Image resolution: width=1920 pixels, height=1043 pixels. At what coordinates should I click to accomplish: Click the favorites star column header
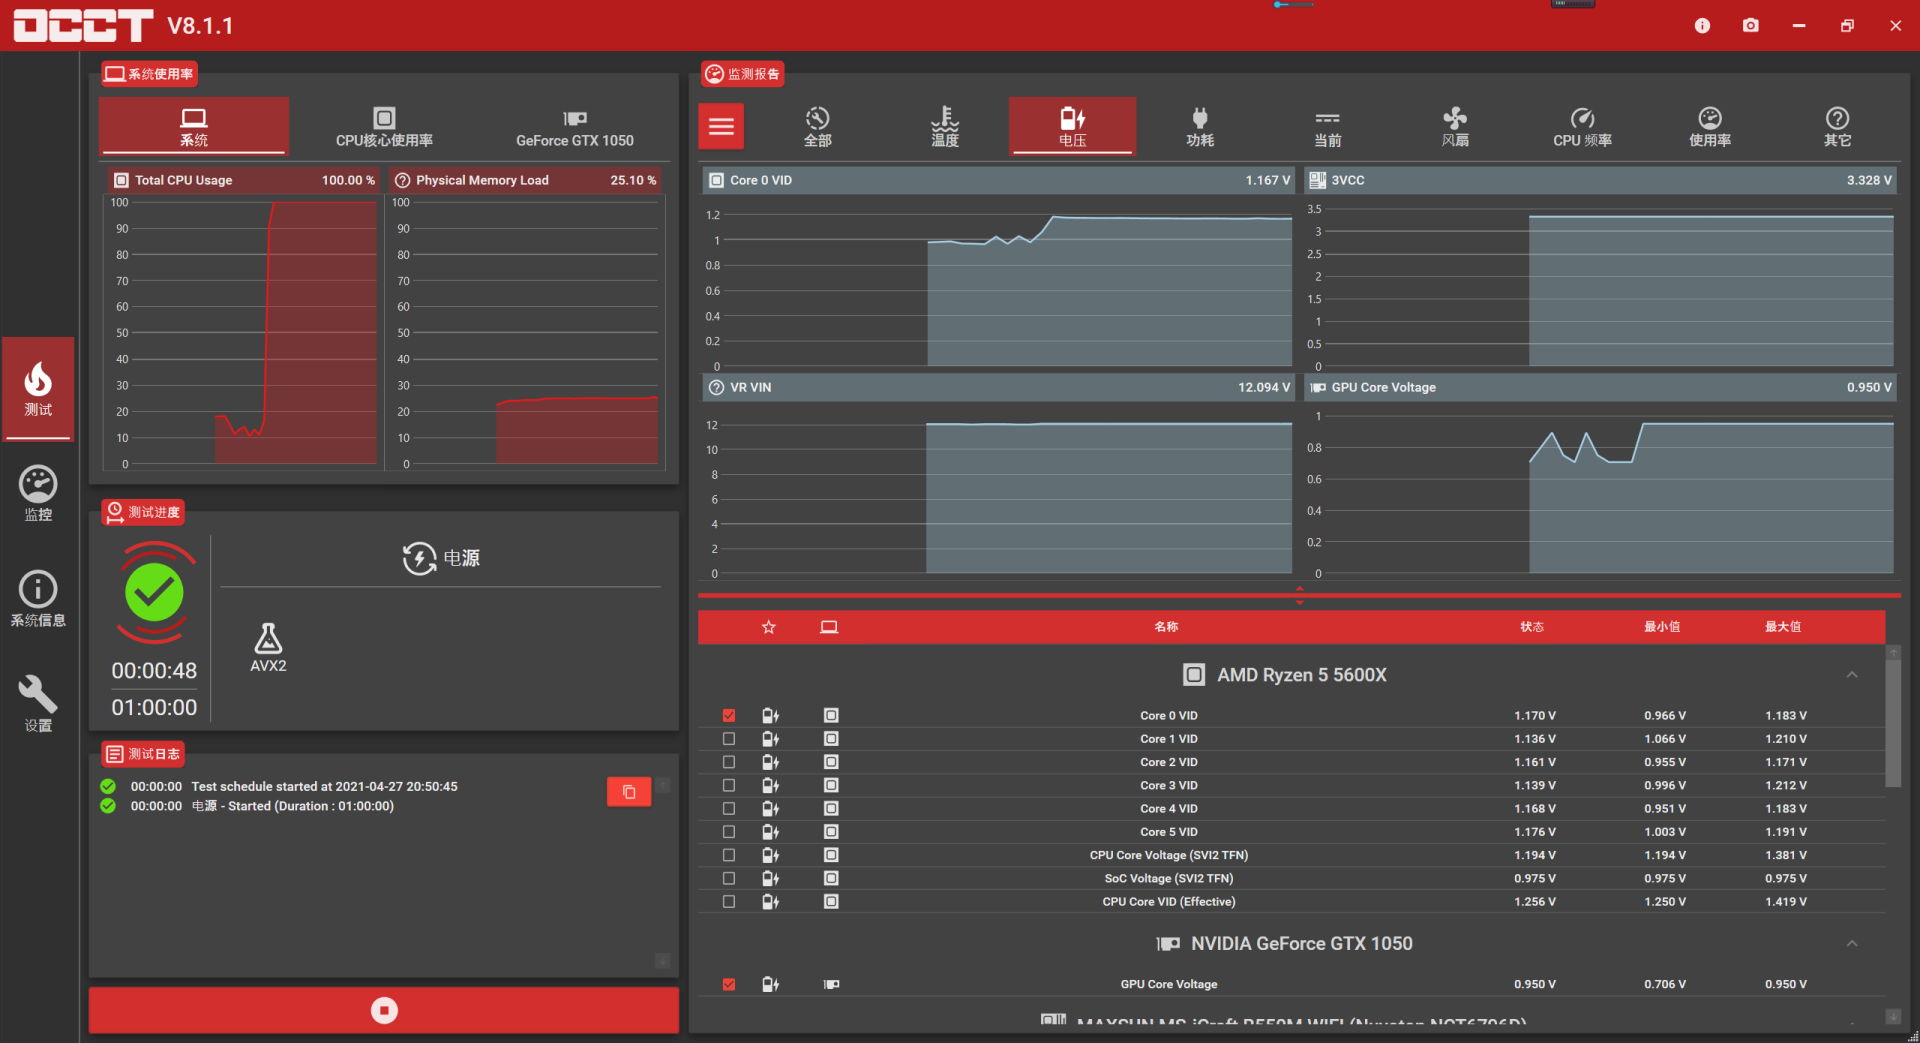[768, 627]
